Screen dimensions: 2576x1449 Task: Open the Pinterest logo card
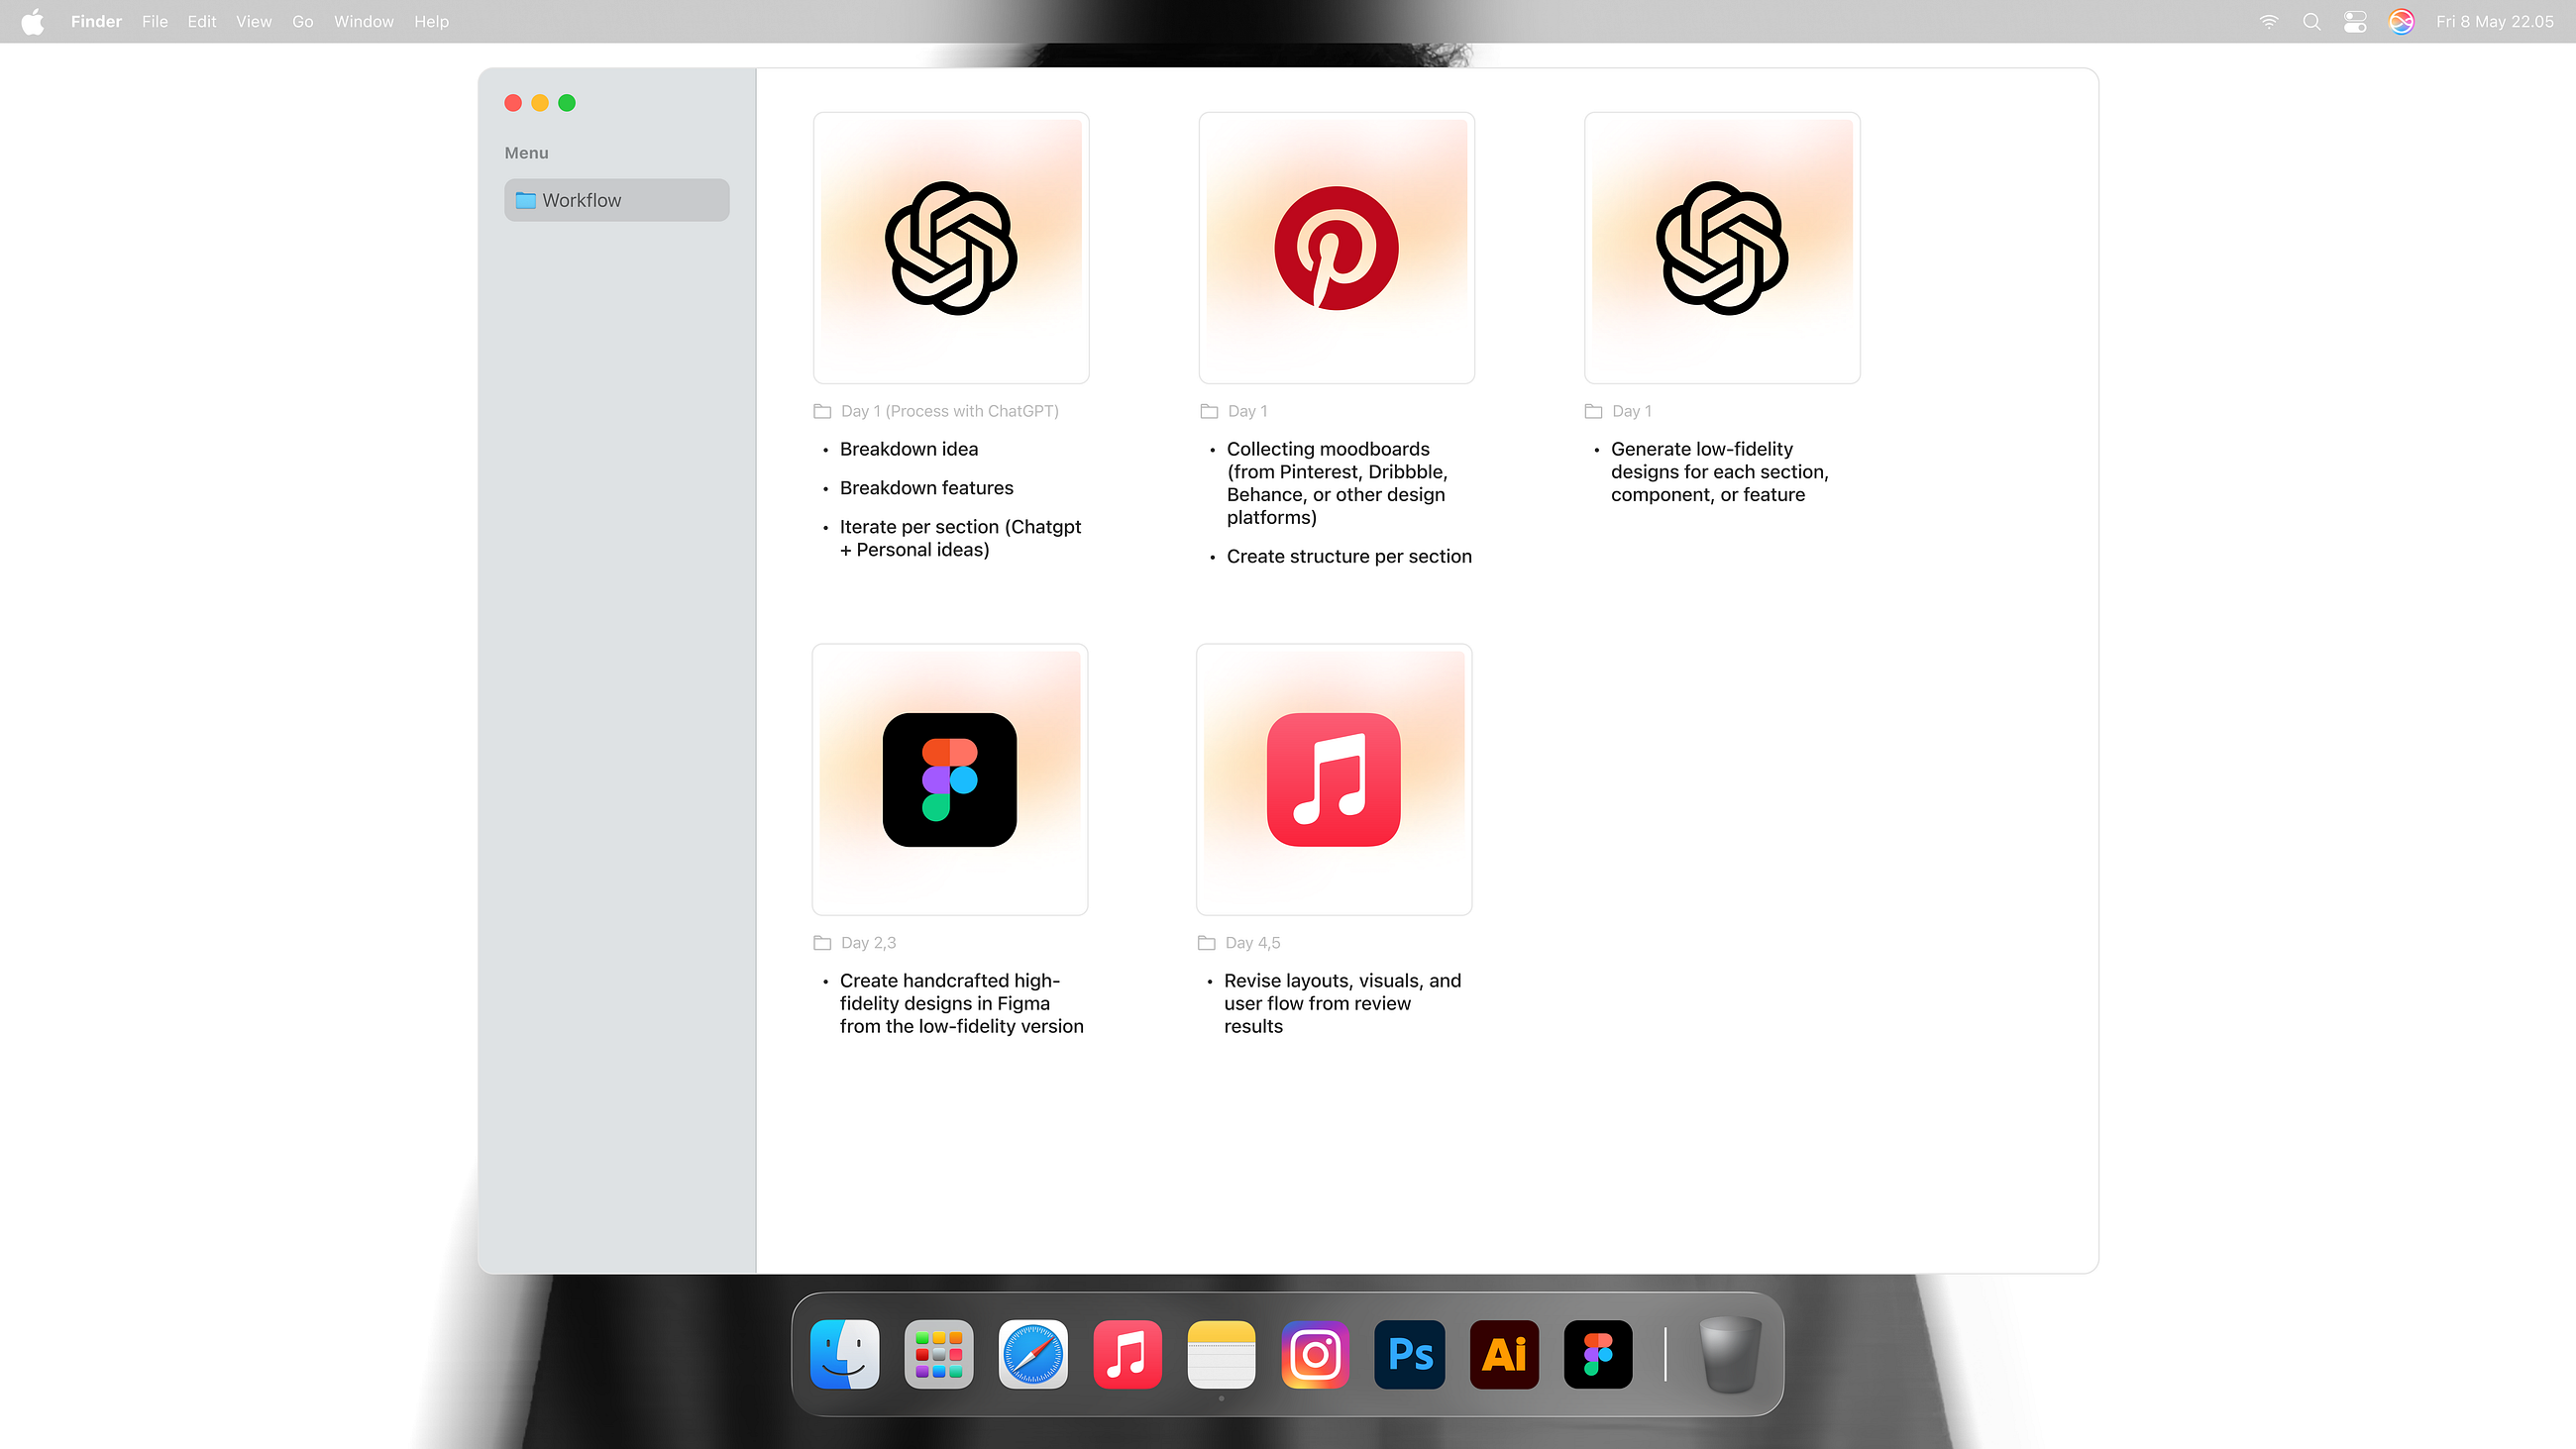coord(1337,248)
